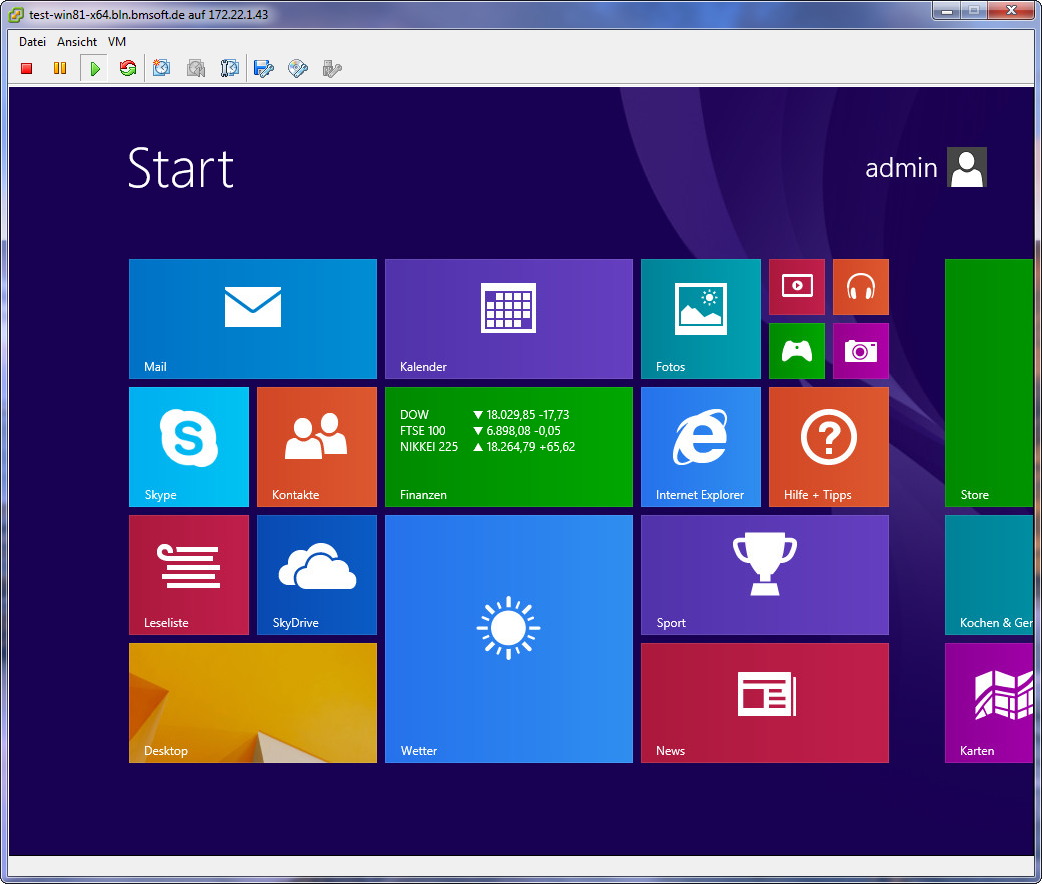Open the small Video tile
The width and height of the screenshot is (1042, 884).
[797, 287]
